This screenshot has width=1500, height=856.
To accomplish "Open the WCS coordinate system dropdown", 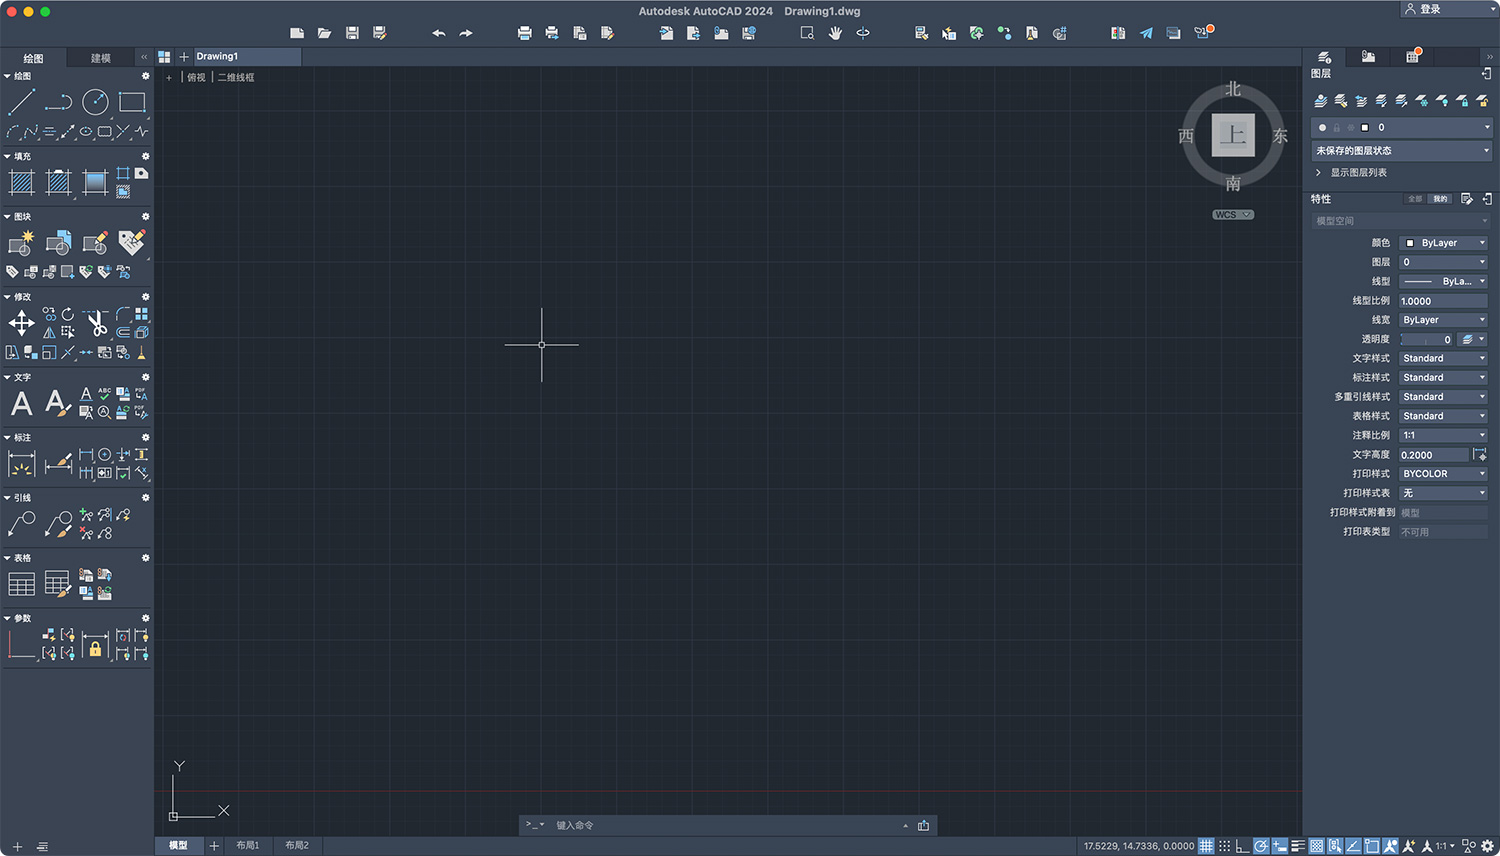I will click(x=1232, y=214).
